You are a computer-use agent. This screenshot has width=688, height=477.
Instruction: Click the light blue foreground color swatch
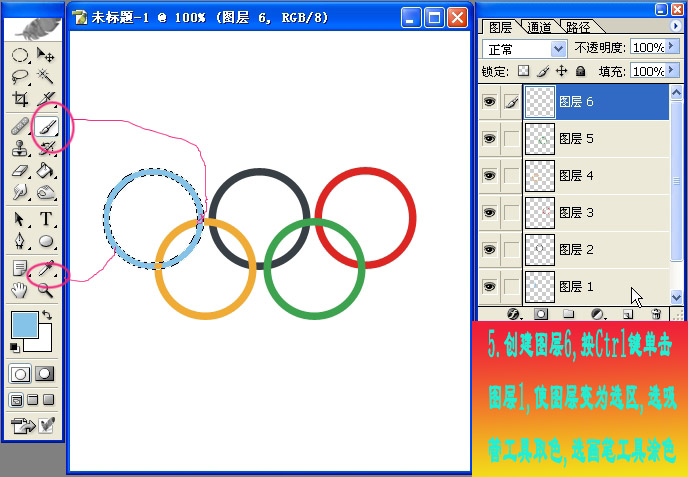(x=24, y=324)
